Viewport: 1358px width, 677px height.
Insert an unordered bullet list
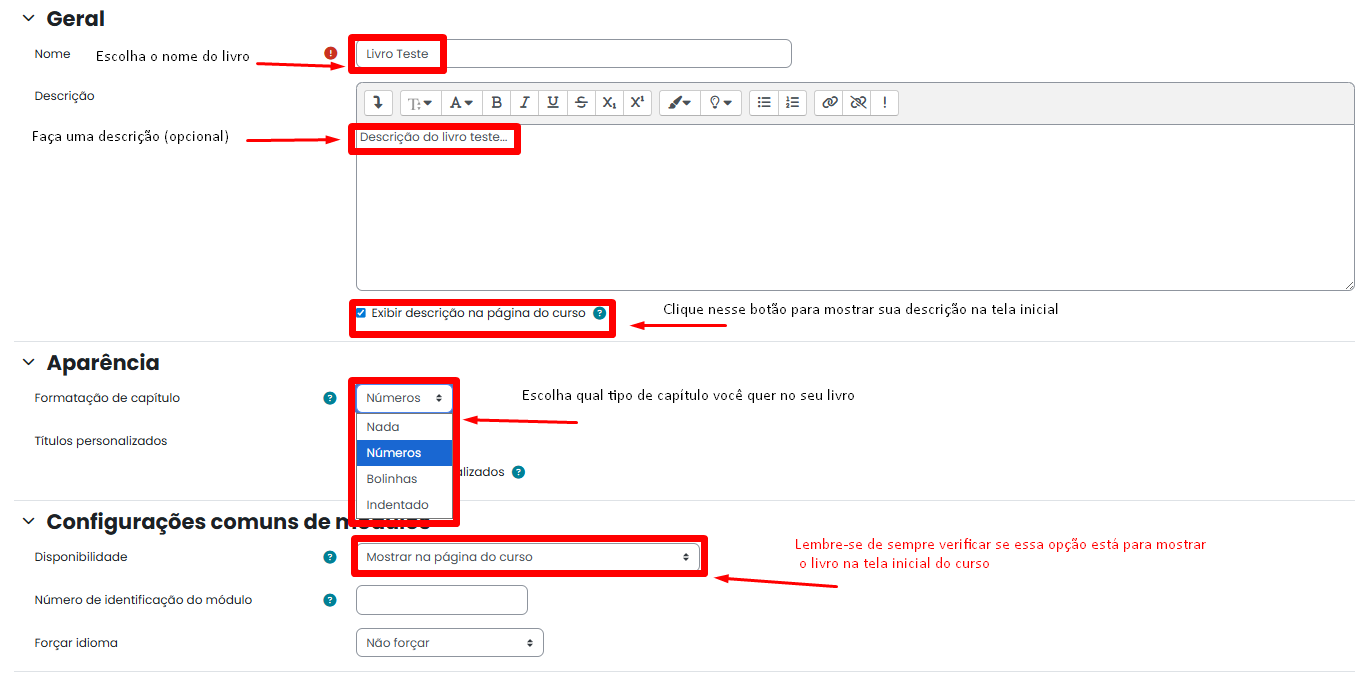763,102
